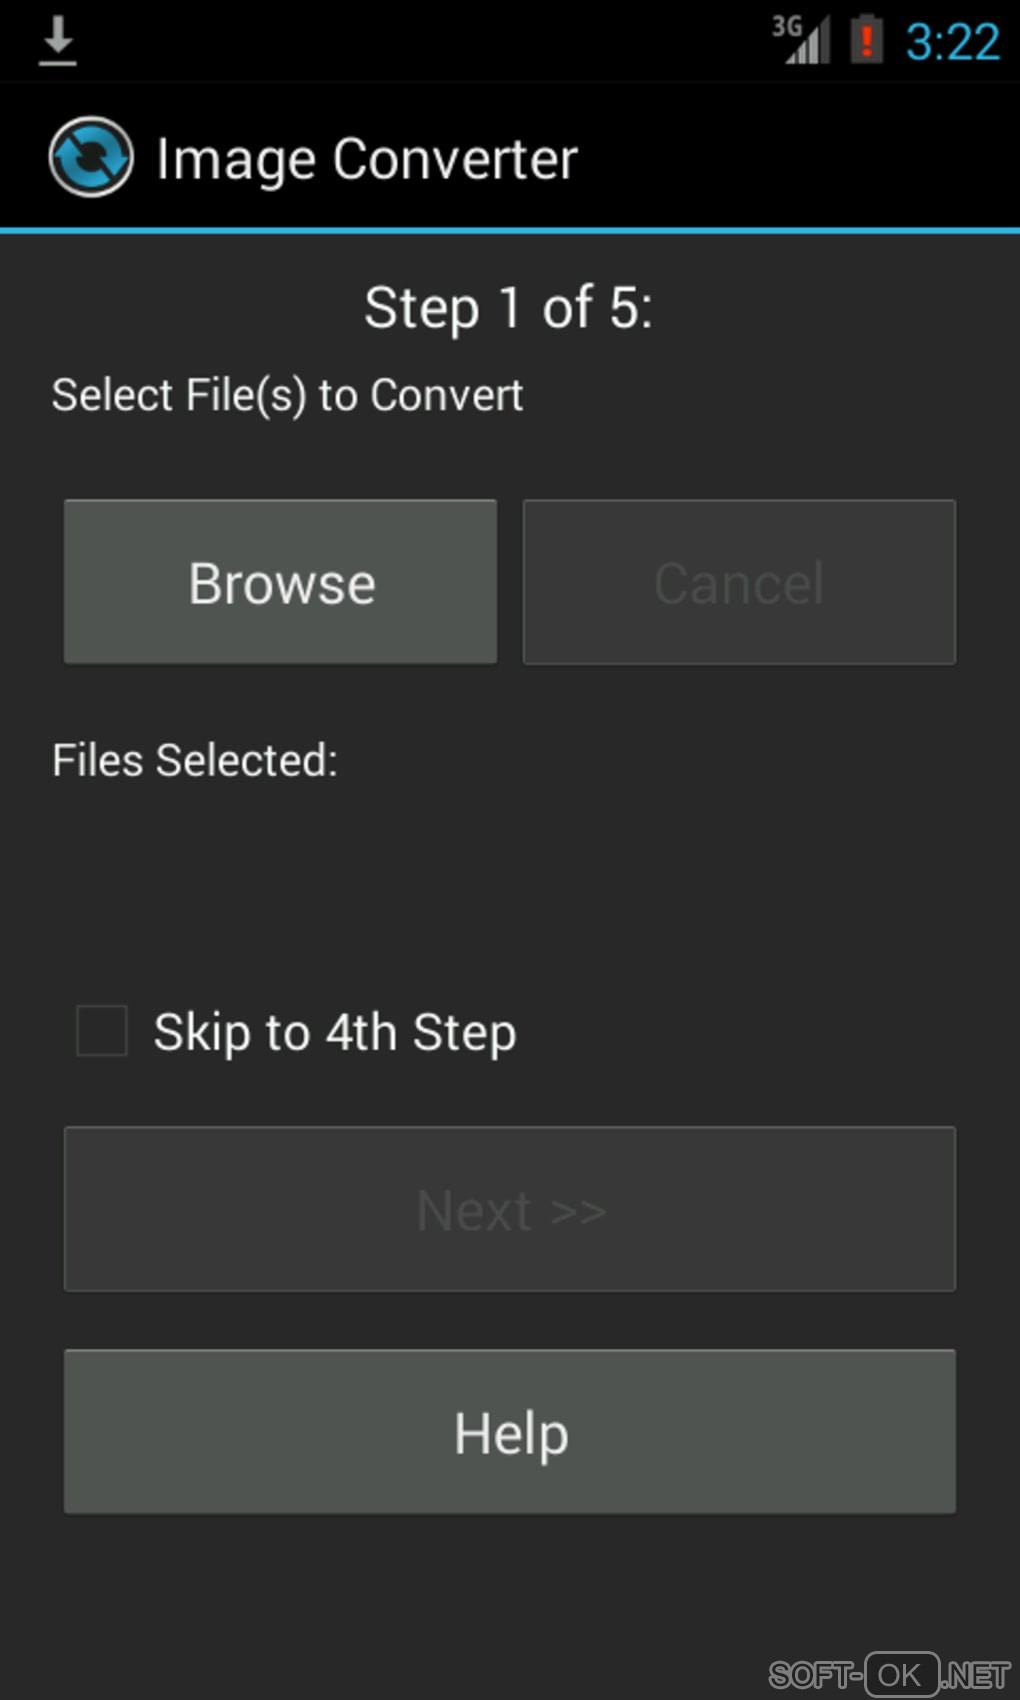The width and height of the screenshot is (1020, 1700).
Task: Tap the 3G signal strength icon
Action: [x=802, y=40]
